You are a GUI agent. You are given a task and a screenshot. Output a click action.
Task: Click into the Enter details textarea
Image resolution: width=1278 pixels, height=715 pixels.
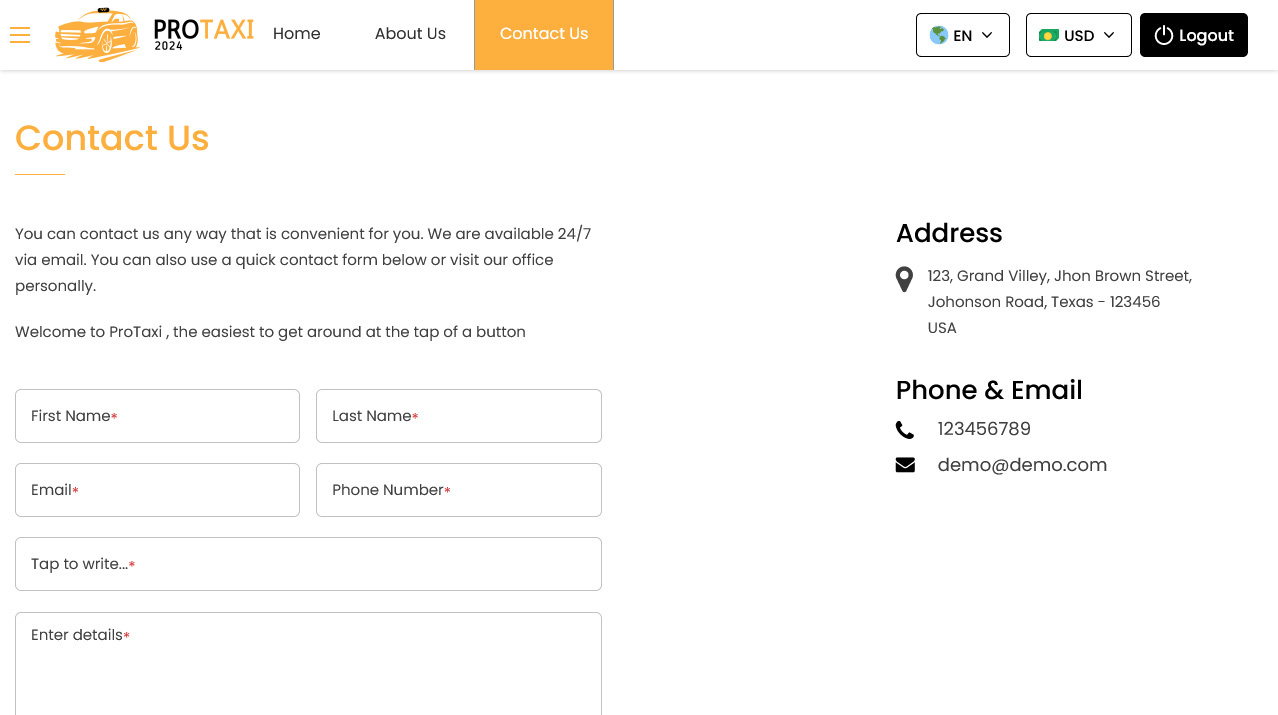(x=308, y=664)
